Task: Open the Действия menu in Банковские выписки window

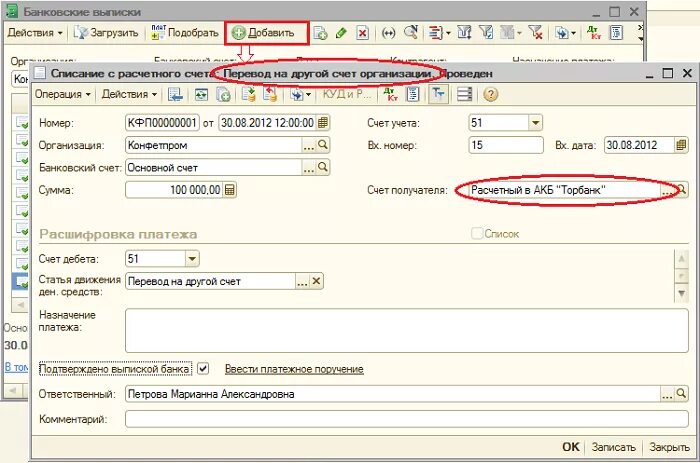Action: [x=35, y=33]
